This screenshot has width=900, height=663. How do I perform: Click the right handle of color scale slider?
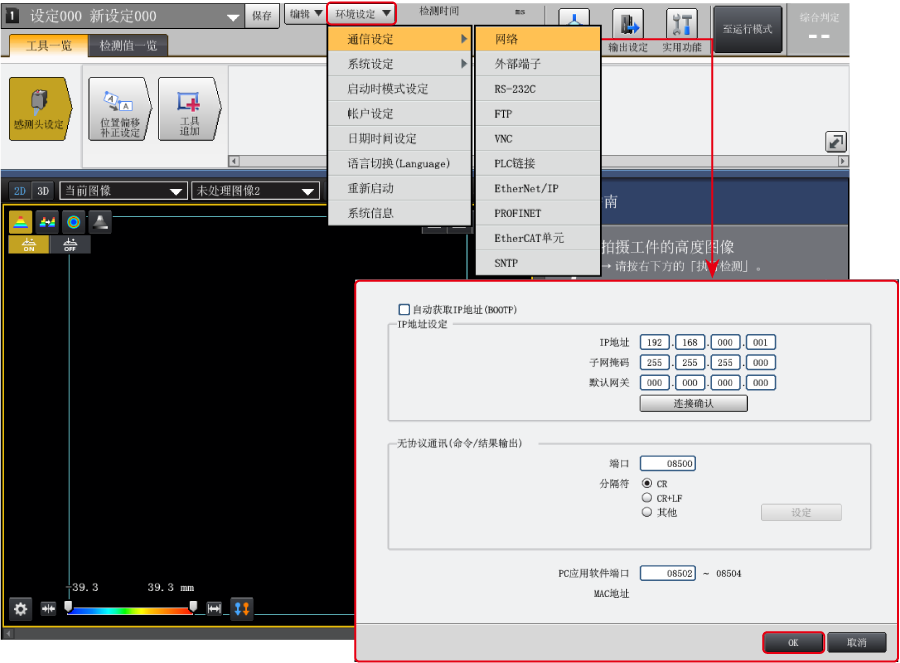[x=193, y=607]
